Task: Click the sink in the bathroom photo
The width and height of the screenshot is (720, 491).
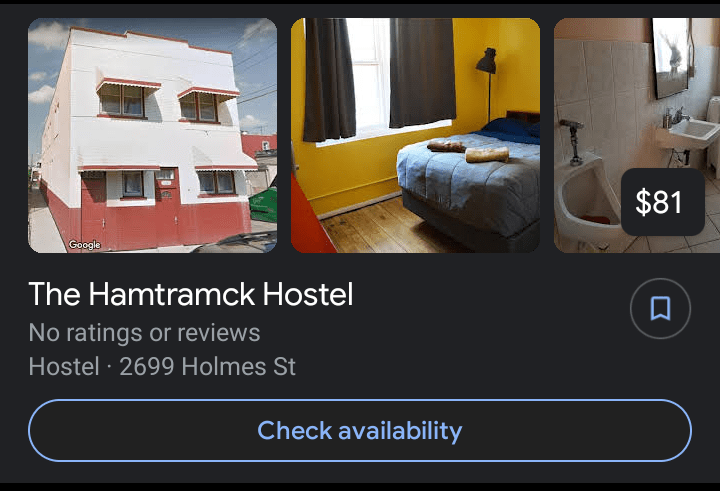Action: (x=687, y=132)
